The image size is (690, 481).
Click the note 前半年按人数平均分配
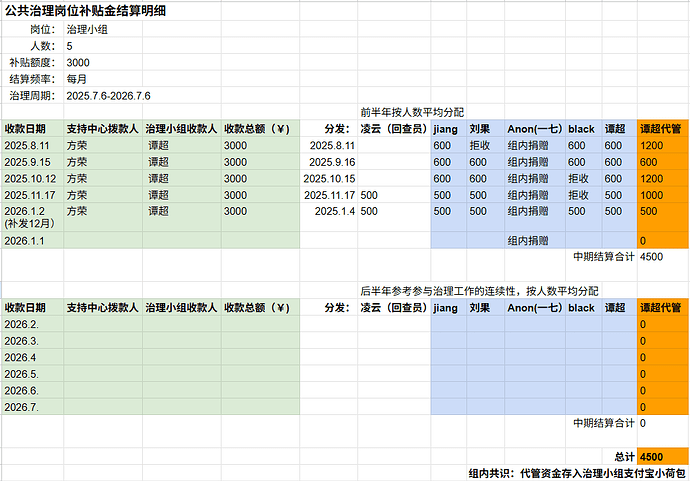[412, 113]
